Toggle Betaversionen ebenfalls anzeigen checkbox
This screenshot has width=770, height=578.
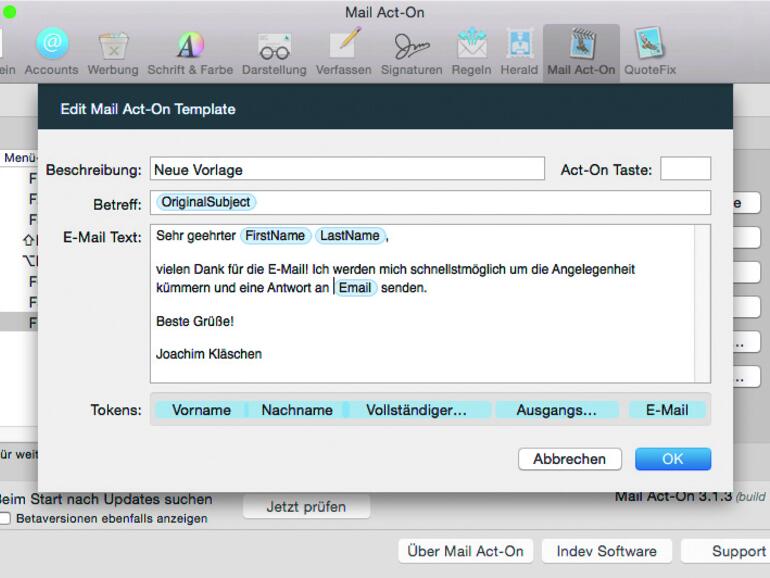(x=6, y=518)
